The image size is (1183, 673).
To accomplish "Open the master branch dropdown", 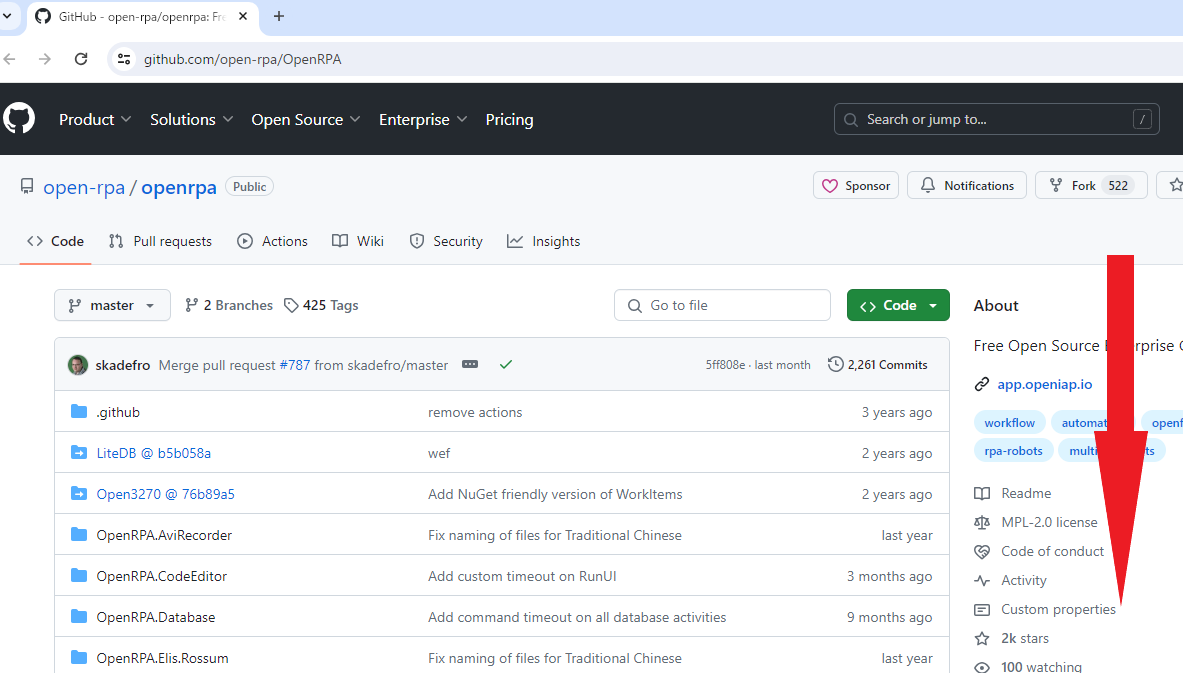I will [112, 305].
